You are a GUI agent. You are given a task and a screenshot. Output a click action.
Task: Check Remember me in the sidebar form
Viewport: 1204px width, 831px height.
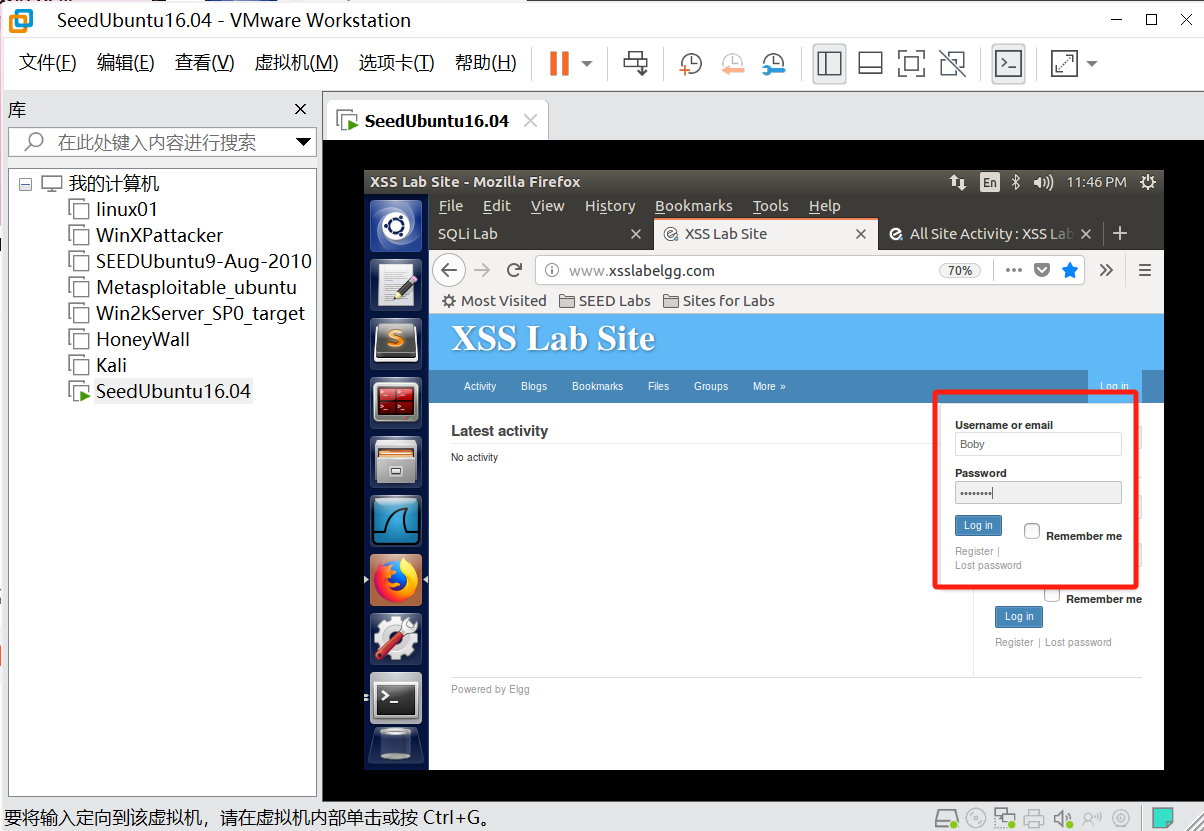[x=1052, y=595]
